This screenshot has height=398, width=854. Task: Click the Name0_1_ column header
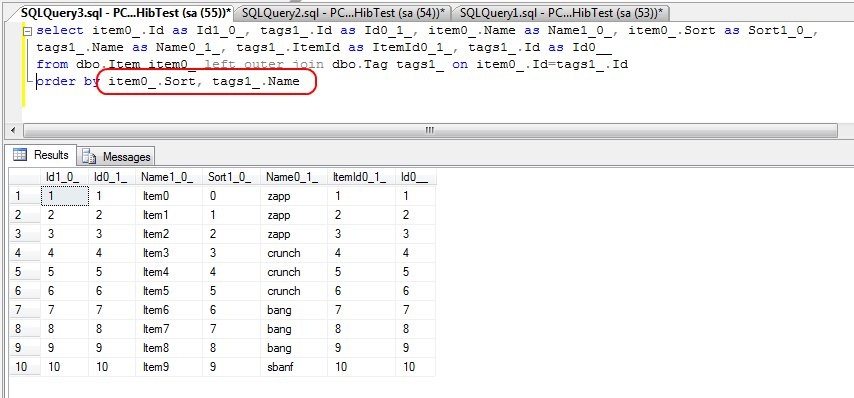pyautogui.click(x=294, y=177)
